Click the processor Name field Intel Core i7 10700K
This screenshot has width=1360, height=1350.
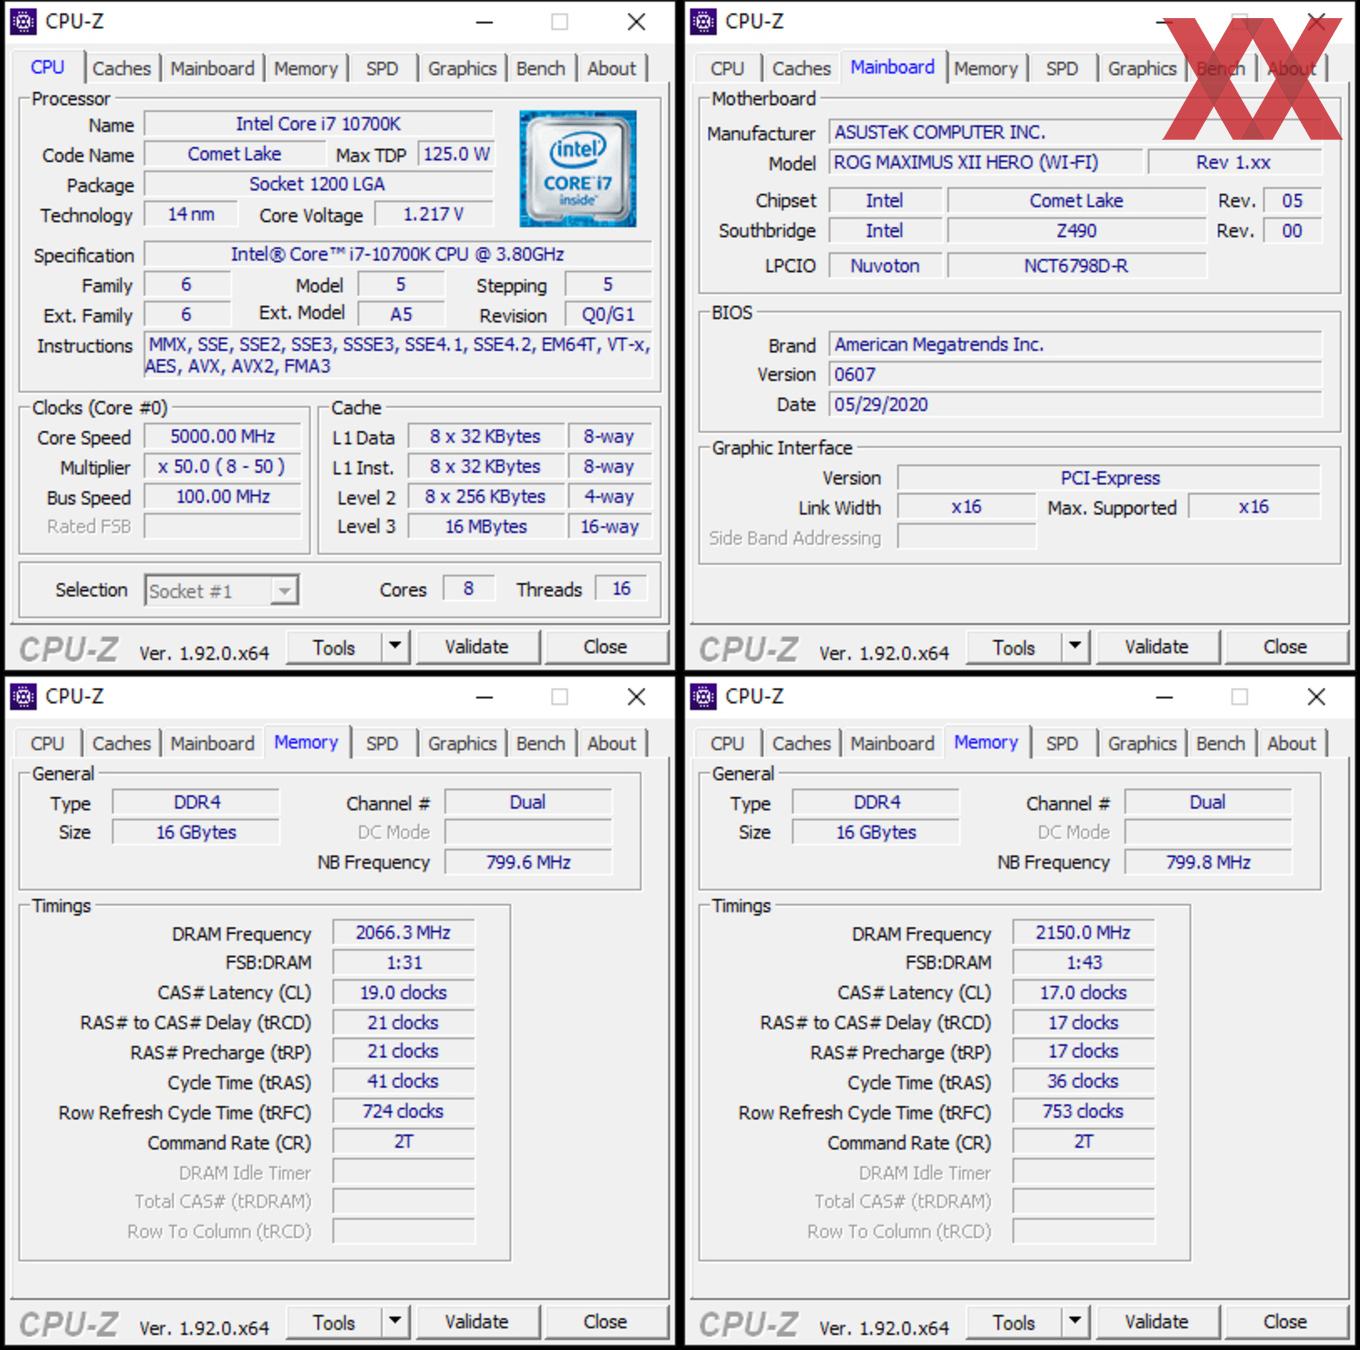pos(319,124)
